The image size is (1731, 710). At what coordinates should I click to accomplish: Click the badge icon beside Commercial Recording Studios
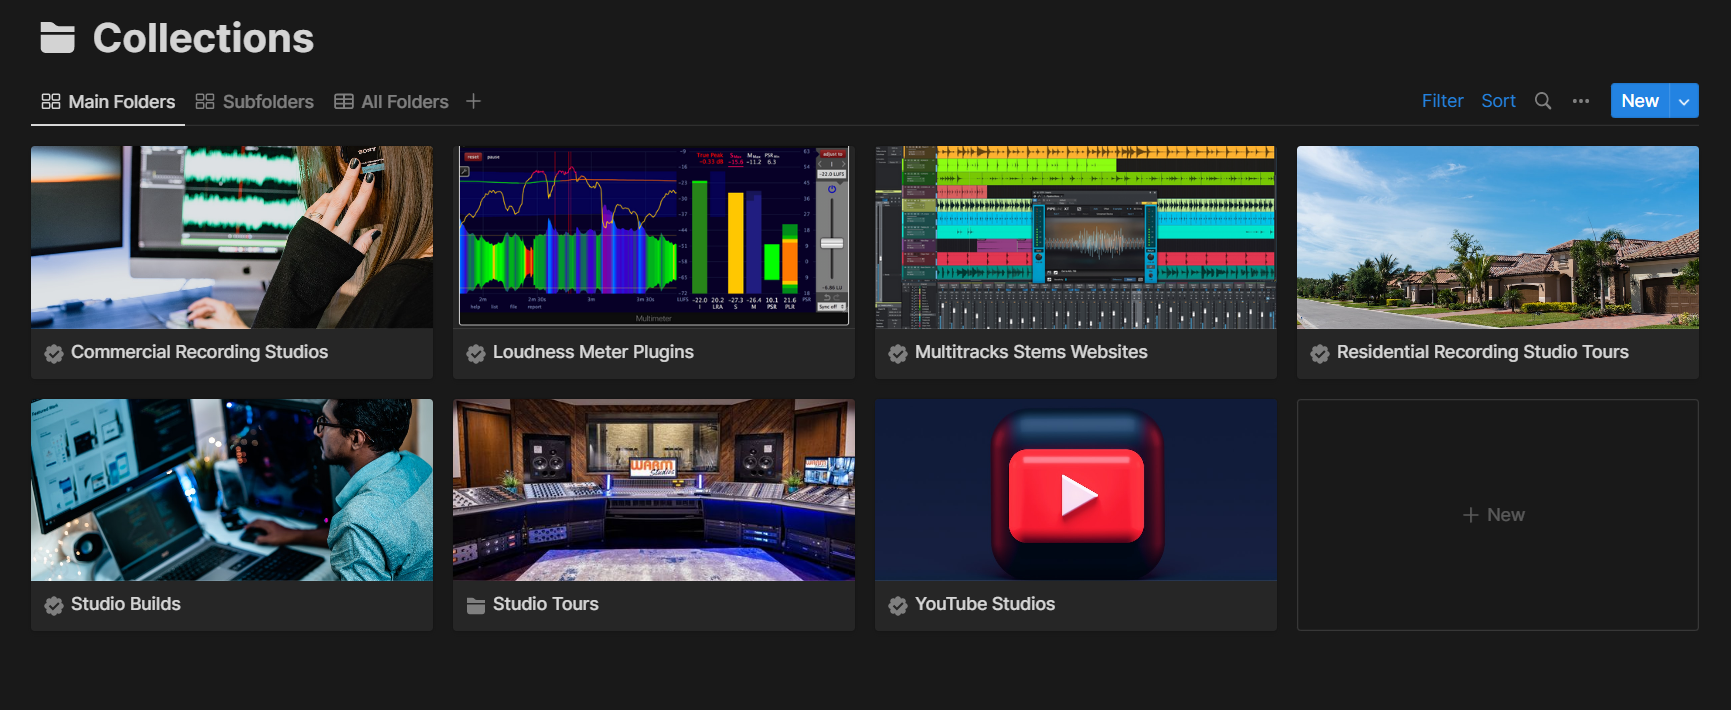[54, 353]
